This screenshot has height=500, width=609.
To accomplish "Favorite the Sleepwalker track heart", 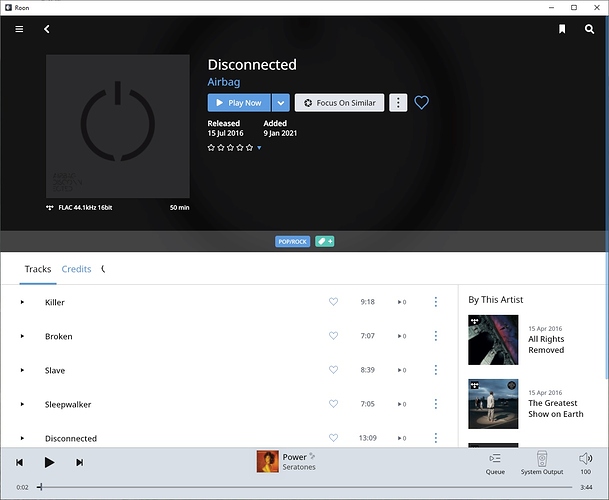I will point(333,404).
